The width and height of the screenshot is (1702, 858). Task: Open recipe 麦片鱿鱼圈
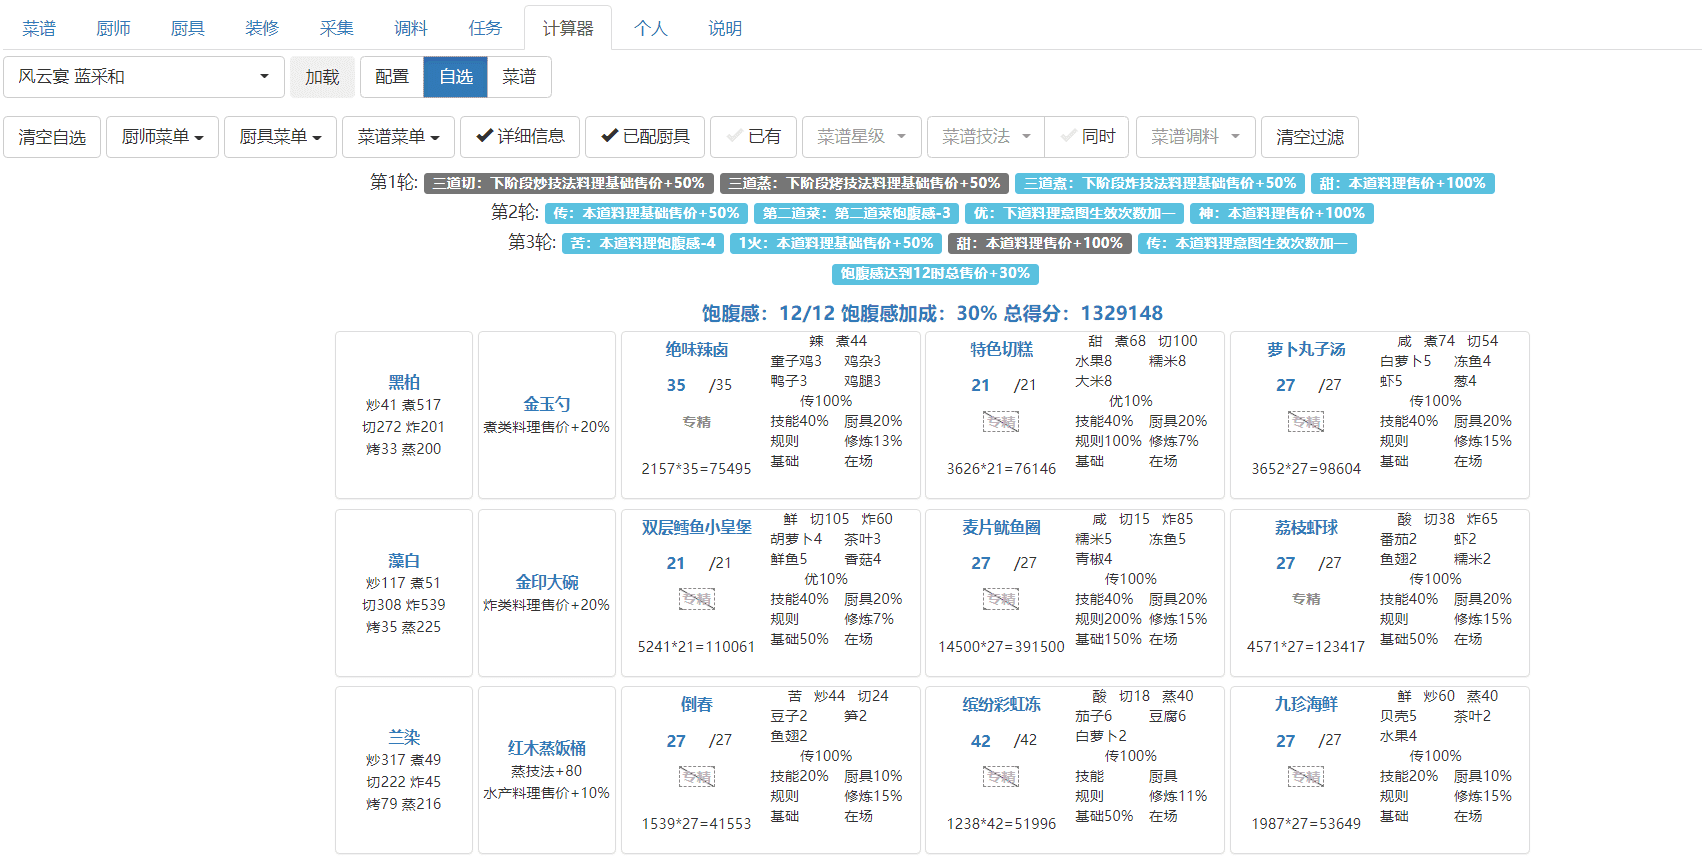(1001, 528)
